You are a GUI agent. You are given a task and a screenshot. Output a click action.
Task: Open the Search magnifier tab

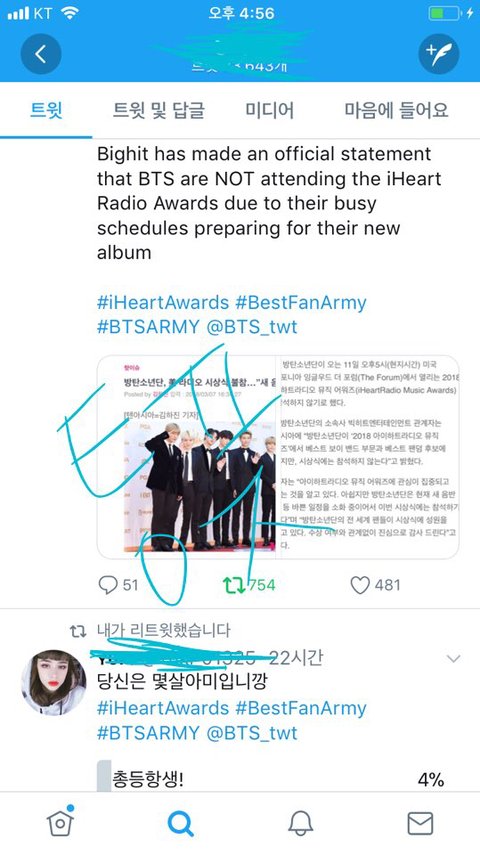pyautogui.click(x=181, y=823)
